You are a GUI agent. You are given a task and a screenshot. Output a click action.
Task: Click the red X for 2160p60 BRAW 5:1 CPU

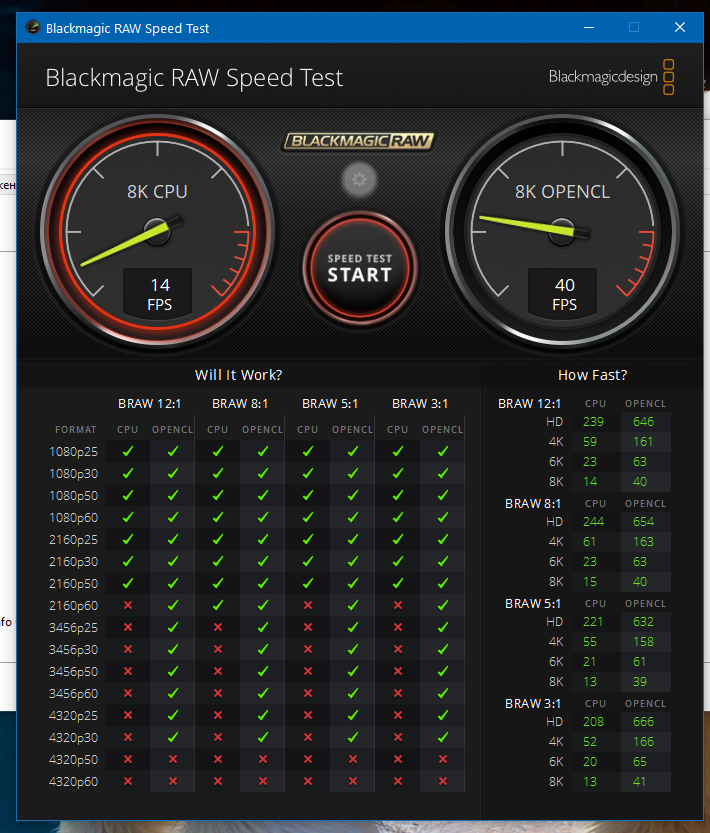(308, 605)
